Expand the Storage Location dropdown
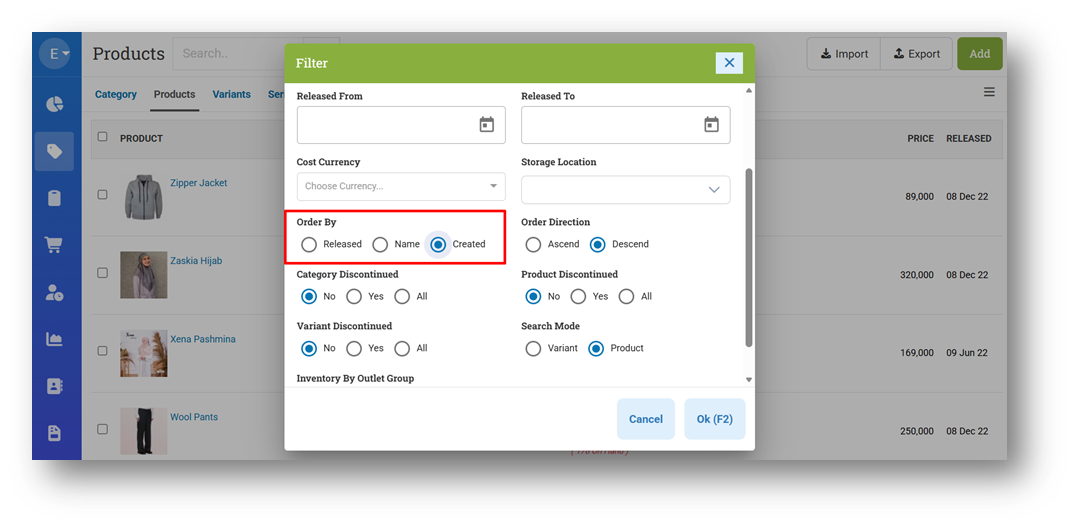 coord(626,190)
